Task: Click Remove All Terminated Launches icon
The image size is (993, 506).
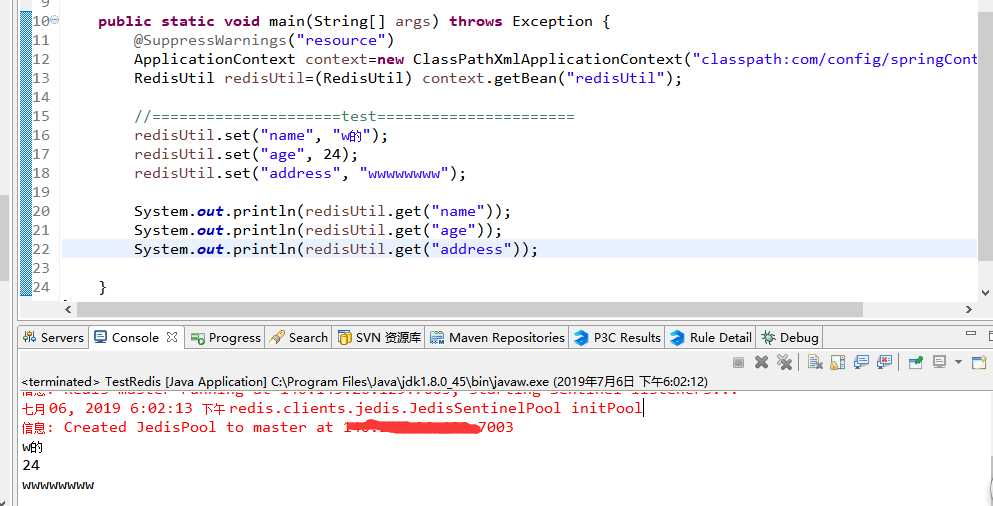Action: [x=784, y=362]
